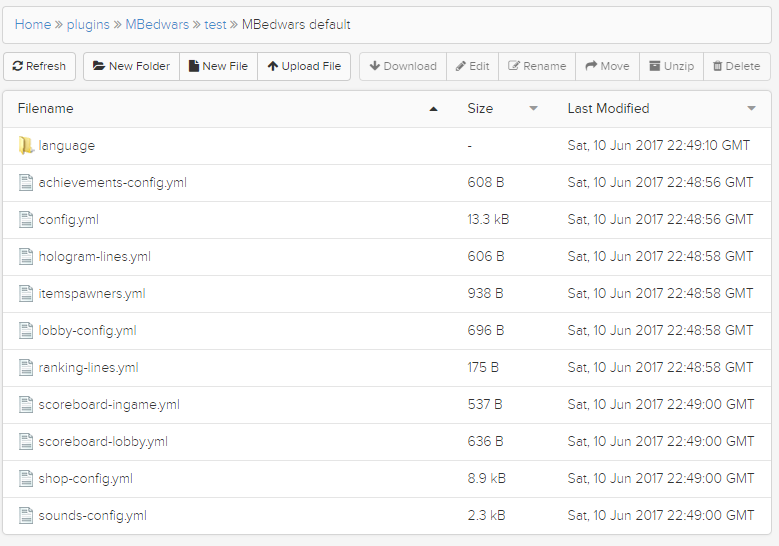This screenshot has width=779, height=546.
Task: Select shop-config.yml filename
Action: [85, 478]
